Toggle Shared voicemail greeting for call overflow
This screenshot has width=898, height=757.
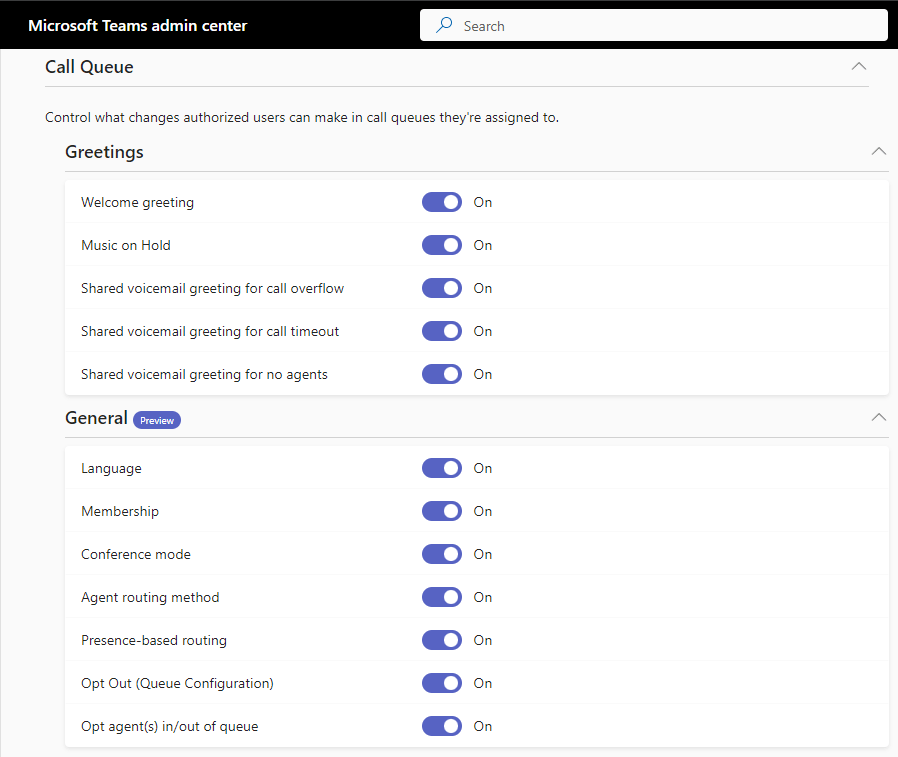pos(442,288)
